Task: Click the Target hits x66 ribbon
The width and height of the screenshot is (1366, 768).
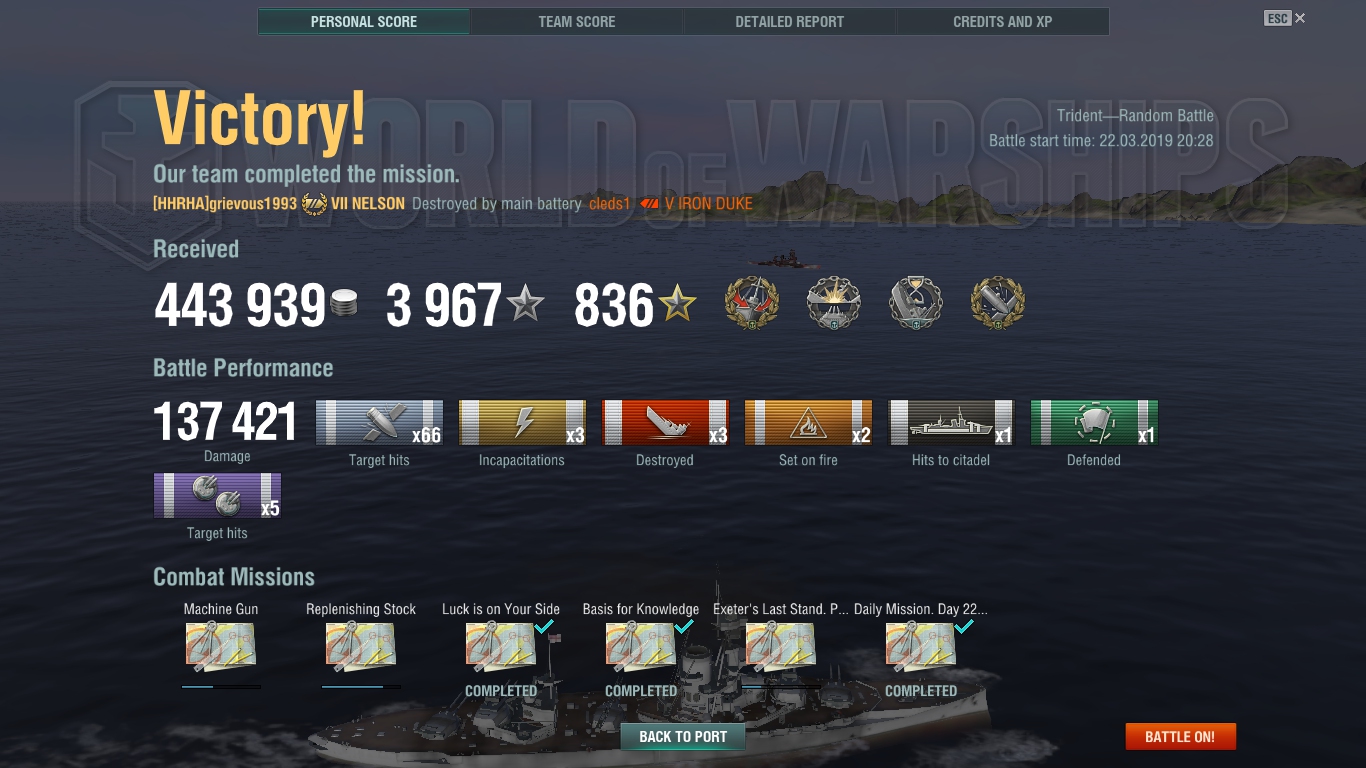Action: coord(379,423)
